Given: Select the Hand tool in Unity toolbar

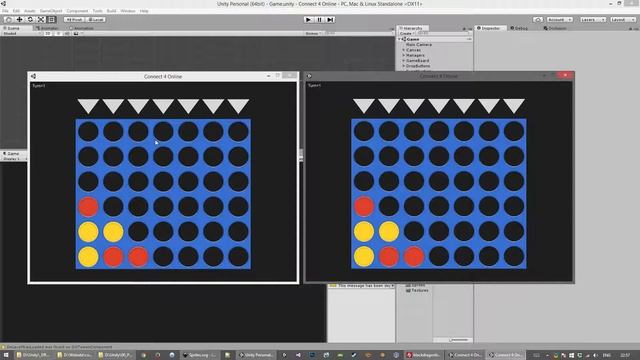Looking at the screenshot, I should point(8,20).
